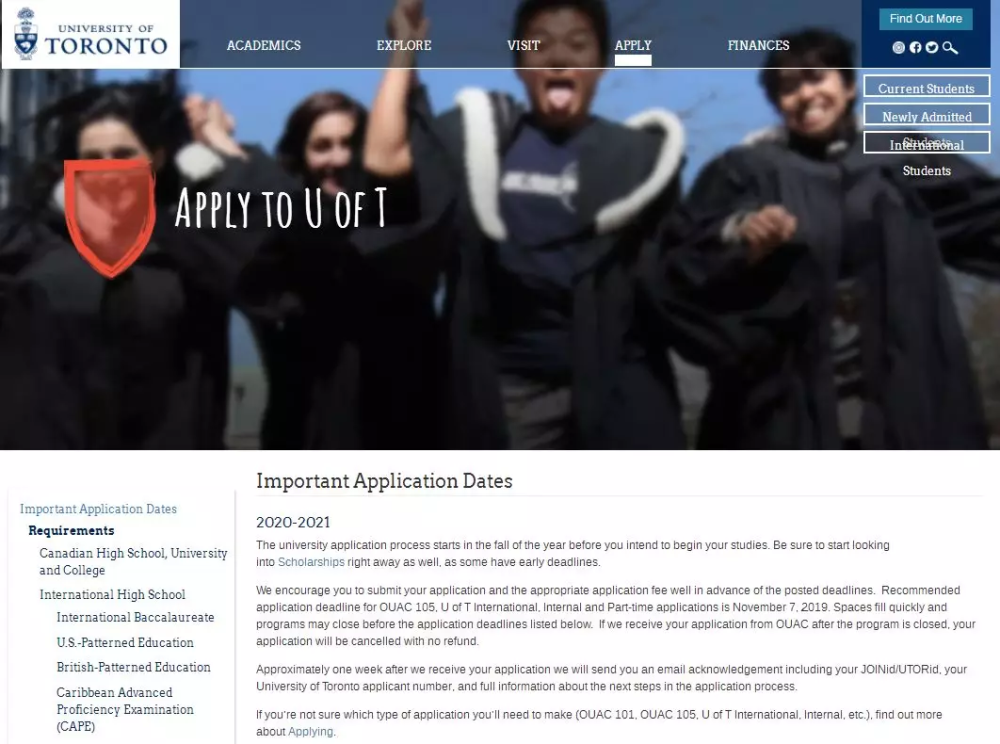Open International High School sidebar item
1000x744 pixels.
(x=112, y=594)
